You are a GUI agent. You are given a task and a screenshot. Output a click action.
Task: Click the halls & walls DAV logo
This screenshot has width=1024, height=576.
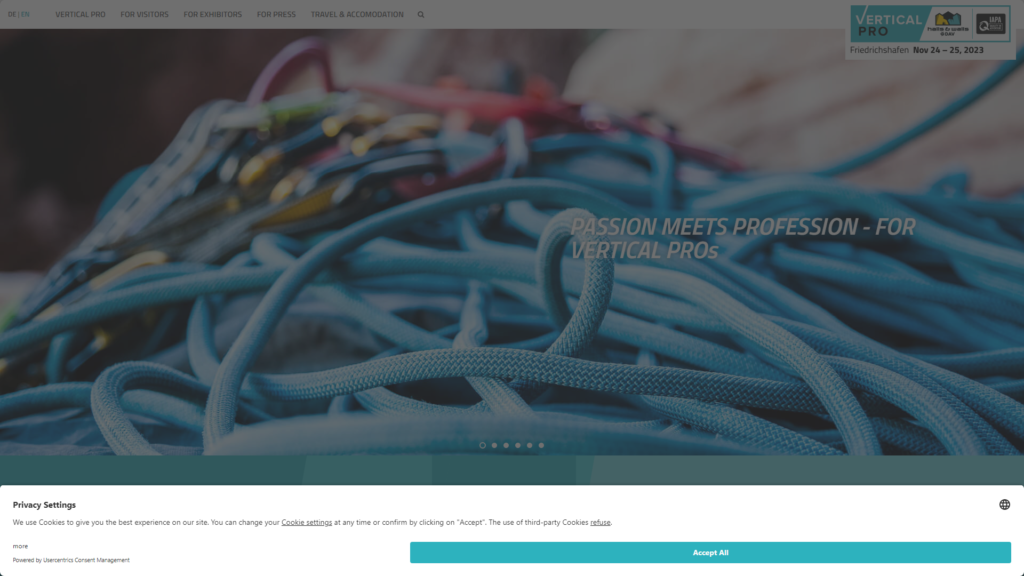tap(948, 23)
